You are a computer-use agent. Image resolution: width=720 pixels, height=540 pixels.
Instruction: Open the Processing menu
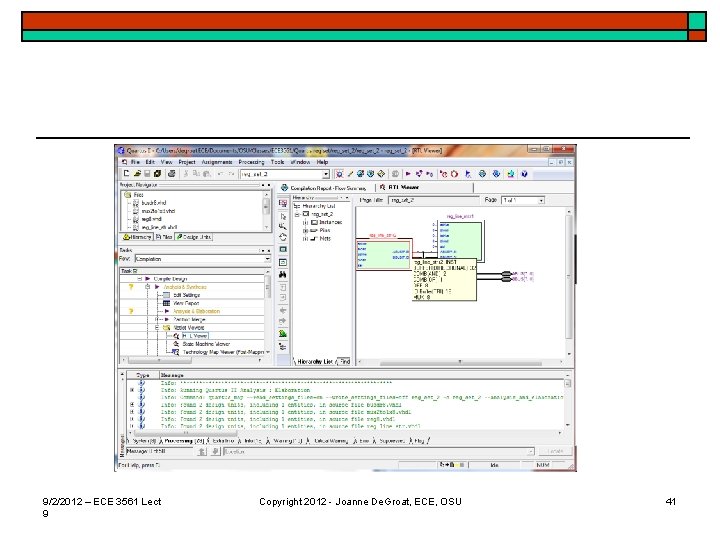coord(251,162)
